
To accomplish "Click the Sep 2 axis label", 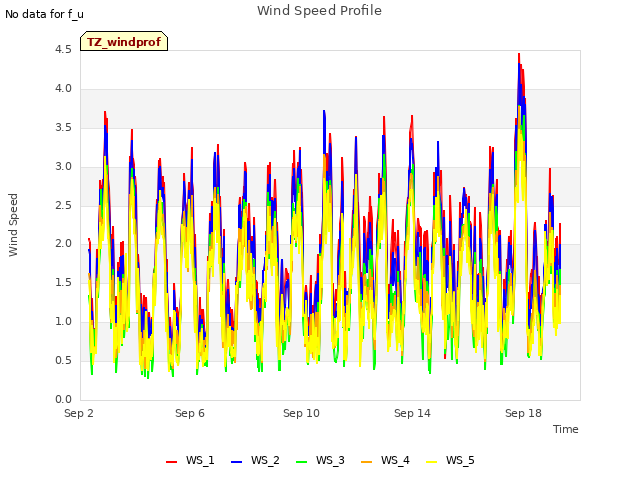I will point(79,413).
